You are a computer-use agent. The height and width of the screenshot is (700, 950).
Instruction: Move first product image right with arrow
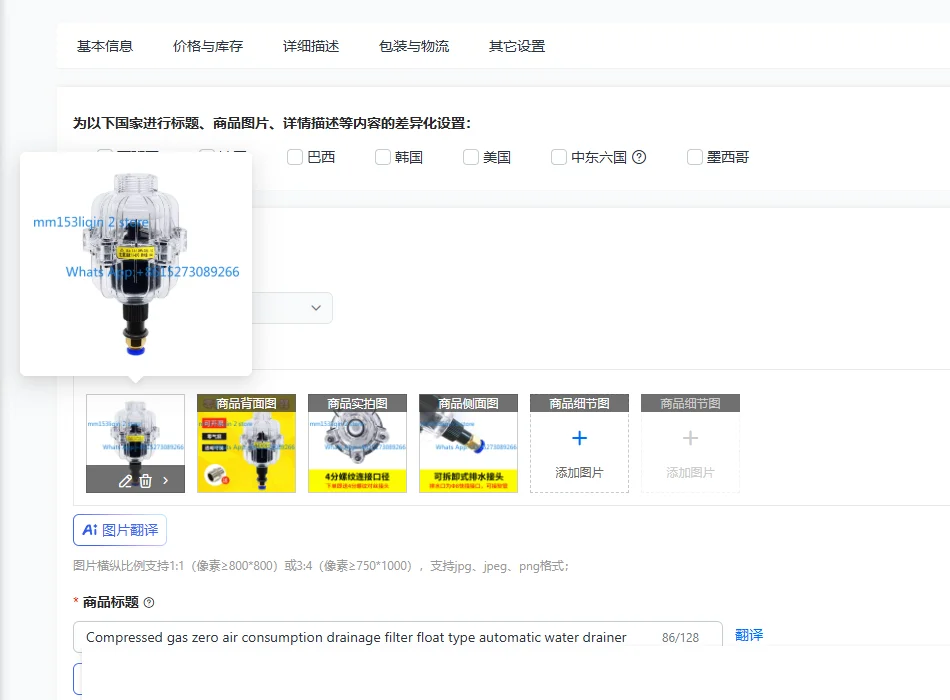pos(165,481)
